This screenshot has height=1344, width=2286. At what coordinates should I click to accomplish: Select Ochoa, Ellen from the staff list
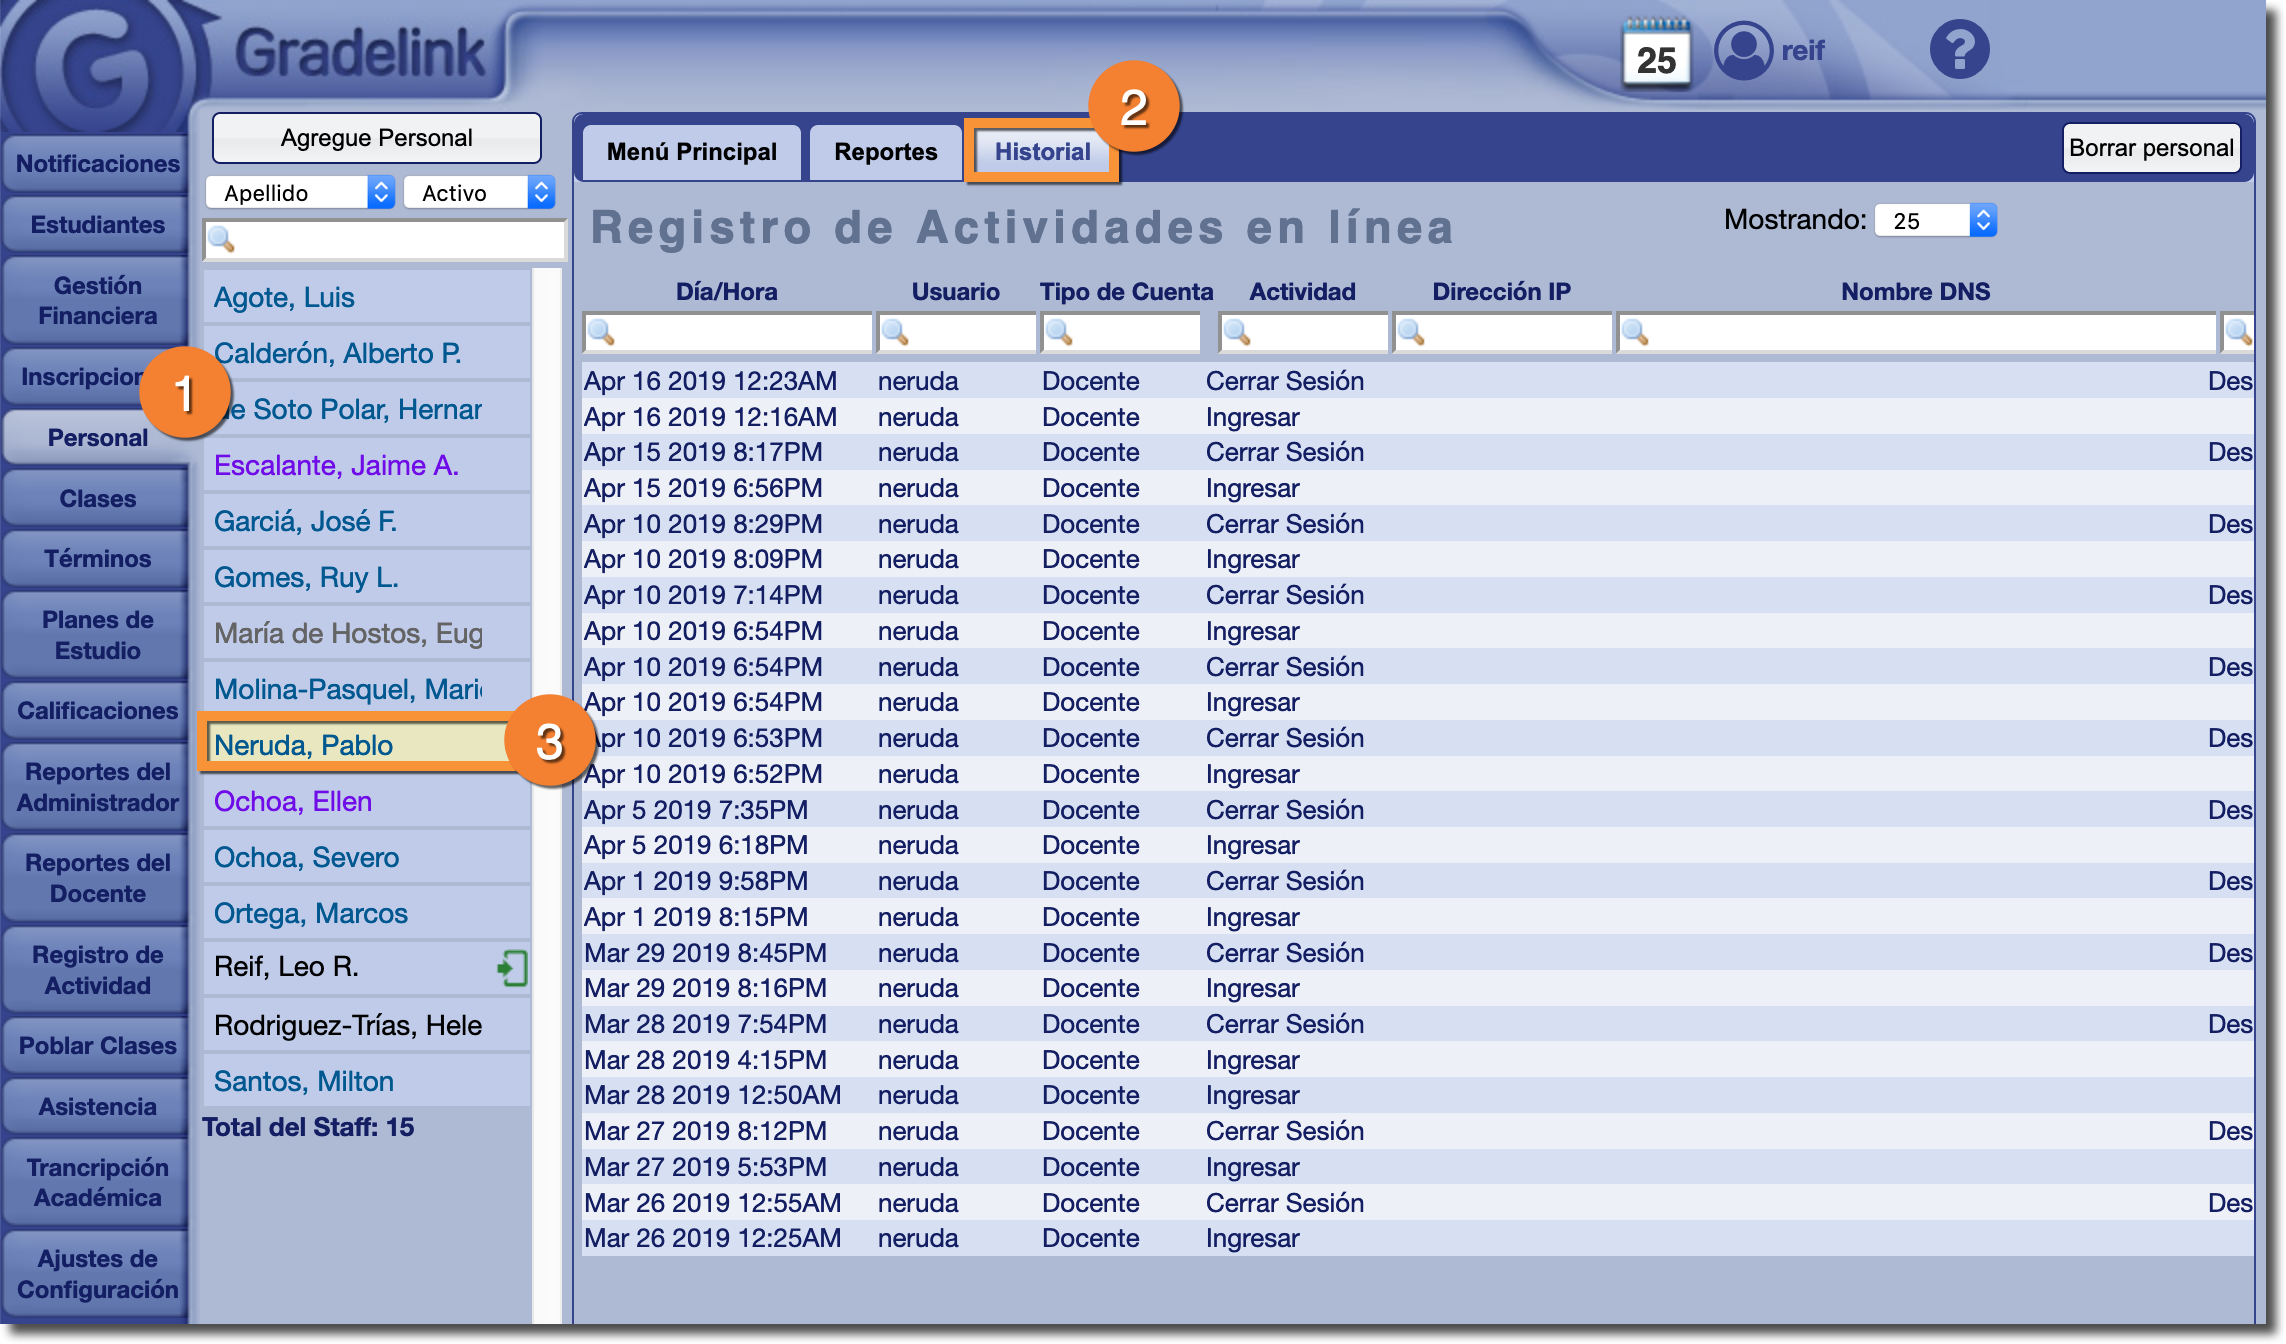coord(293,801)
